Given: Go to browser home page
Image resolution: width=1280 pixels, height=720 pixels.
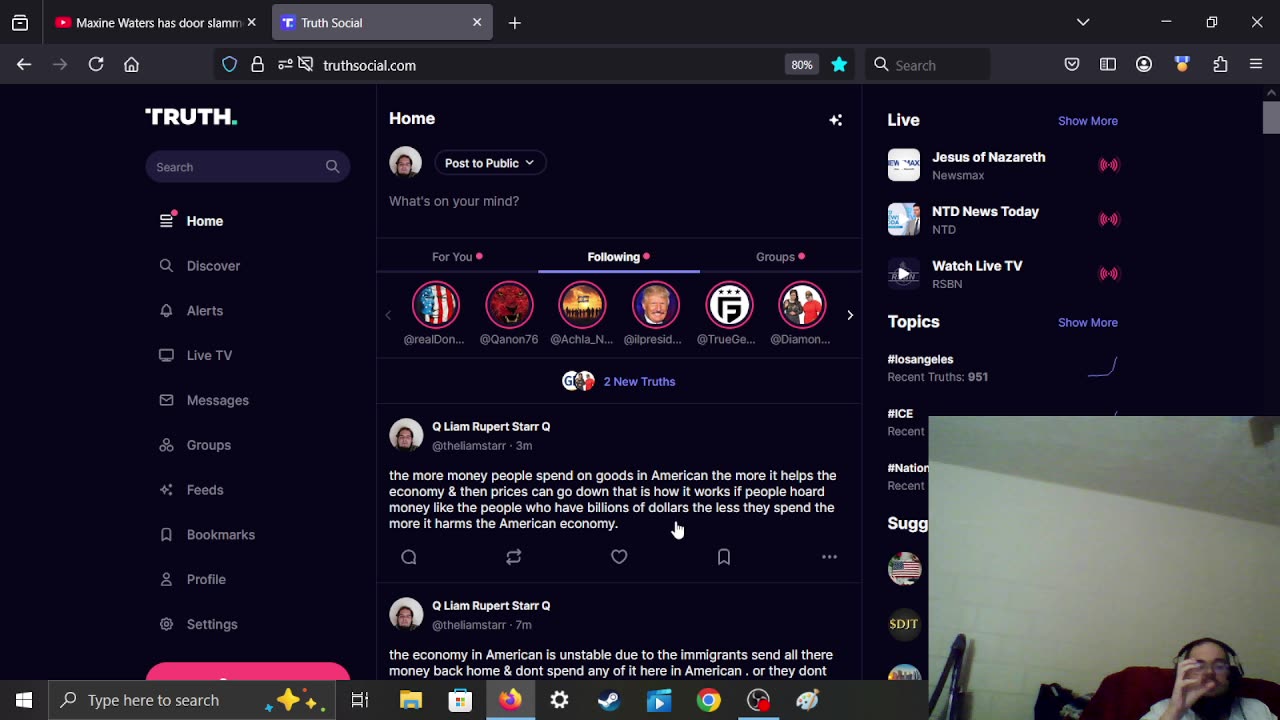Looking at the screenshot, I should 131,65.
